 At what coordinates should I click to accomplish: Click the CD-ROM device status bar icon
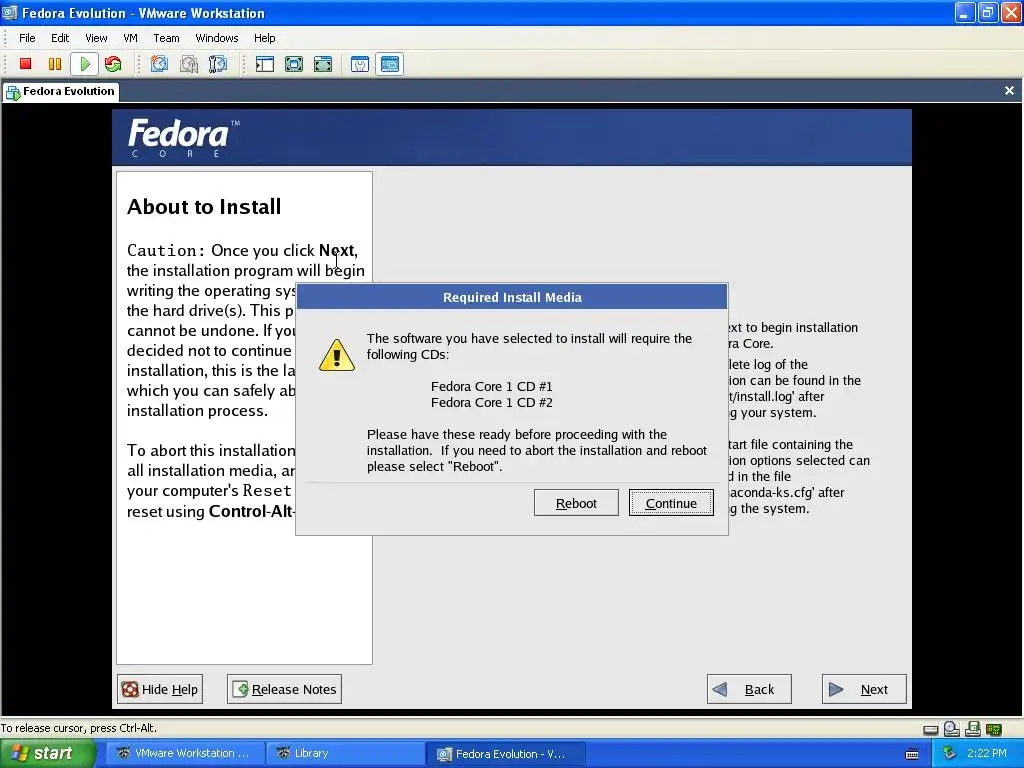(952, 728)
